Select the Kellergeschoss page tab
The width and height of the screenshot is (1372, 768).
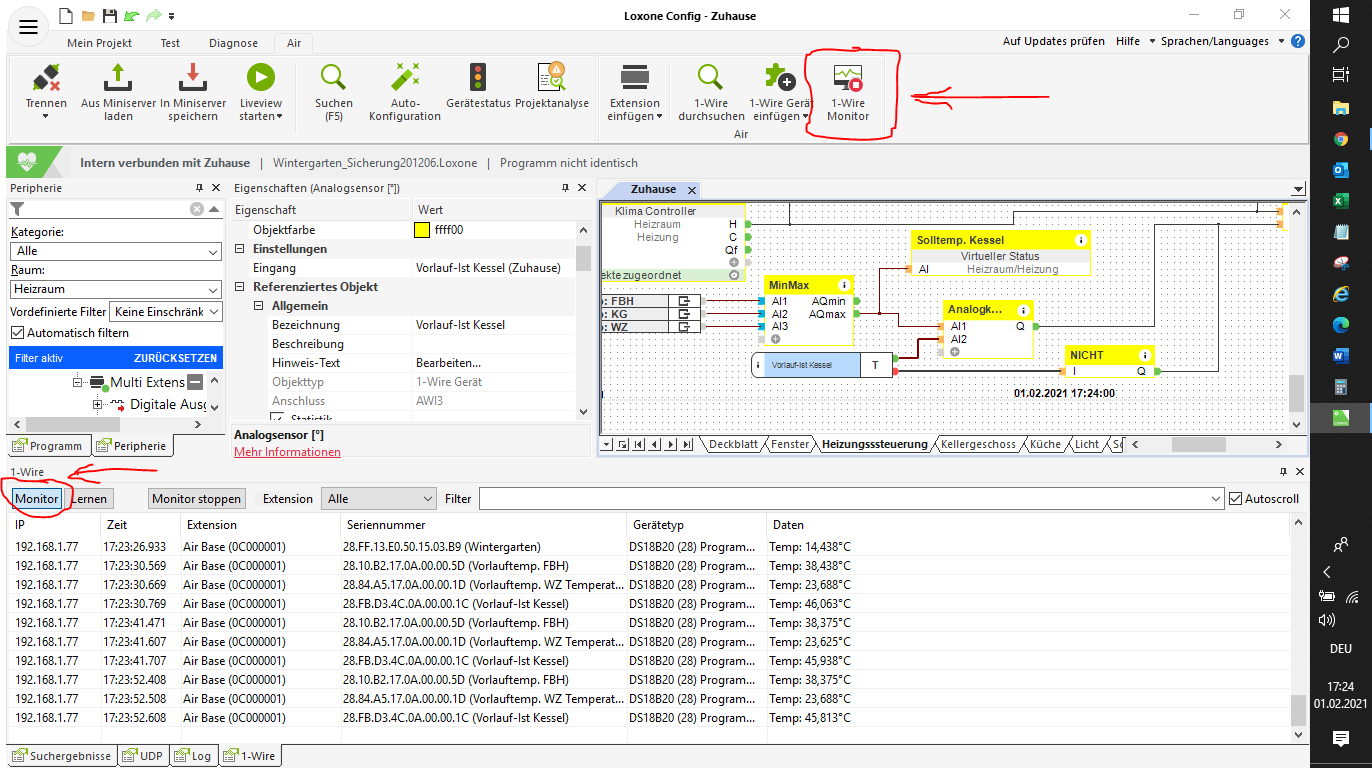point(978,444)
